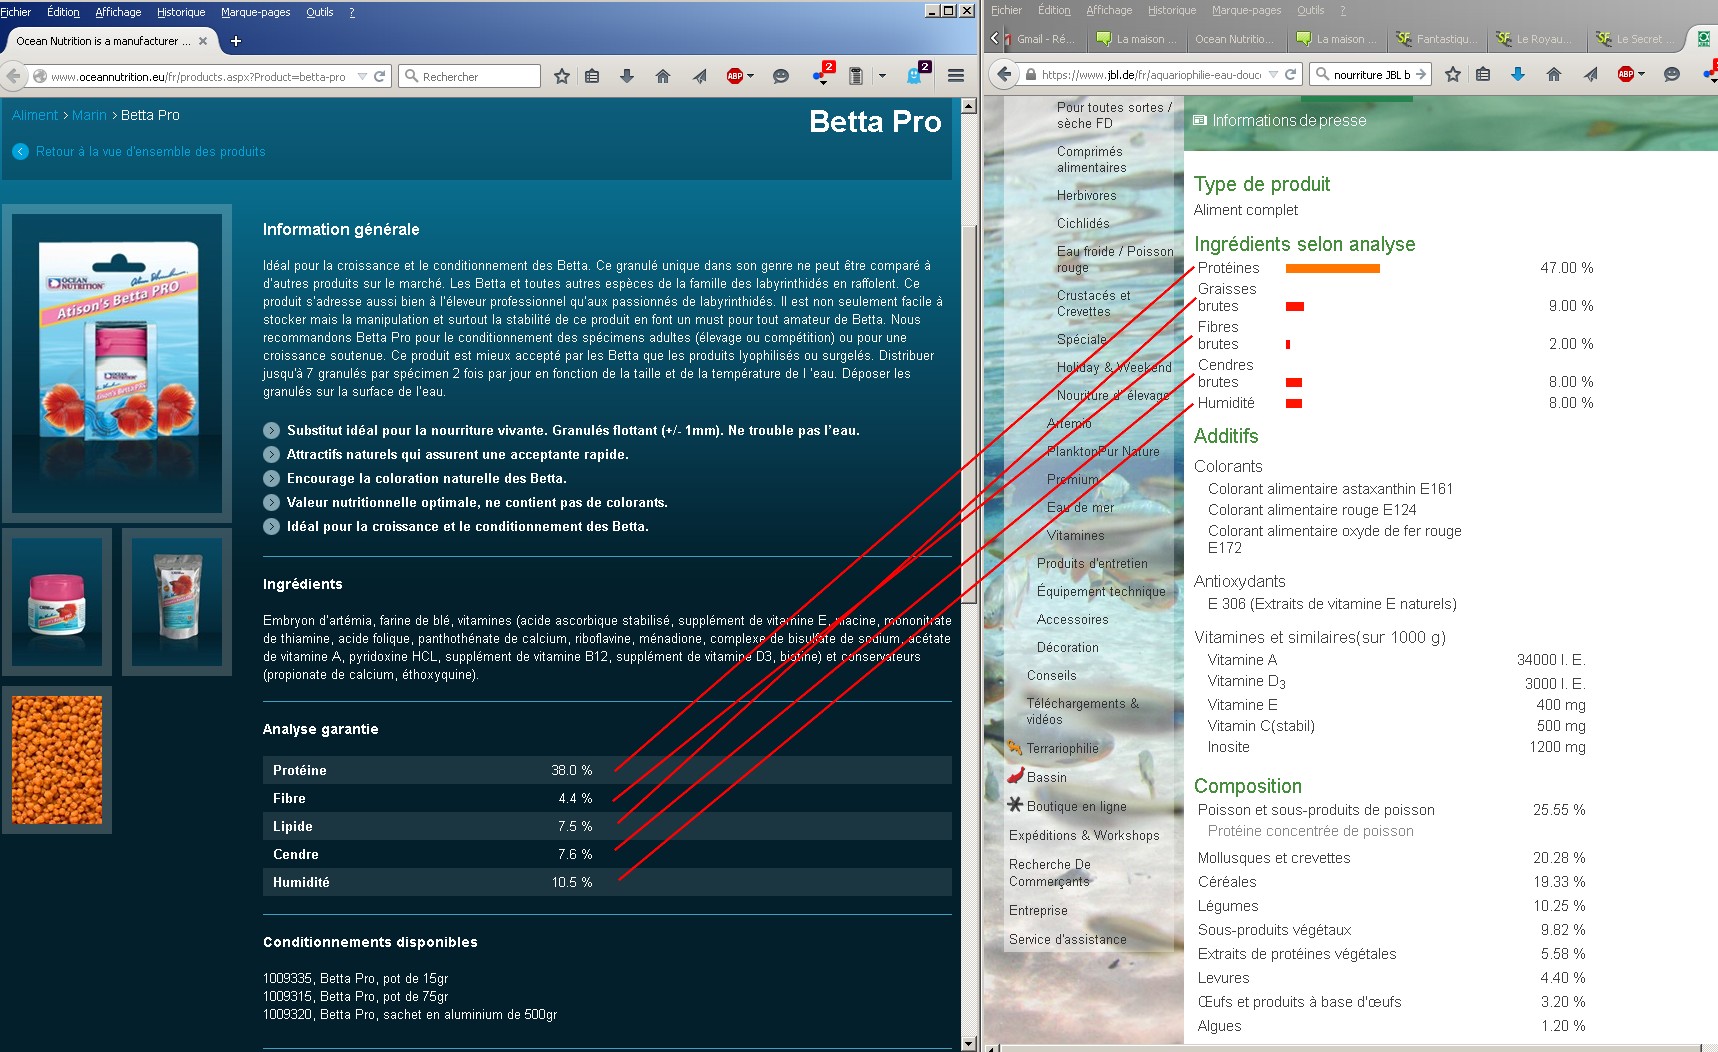Image resolution: width=1718 pixels, height=1052 pixels.
Task: Bookmark oceannutrition page with the star icon
Action: click(x=562, y=76)
